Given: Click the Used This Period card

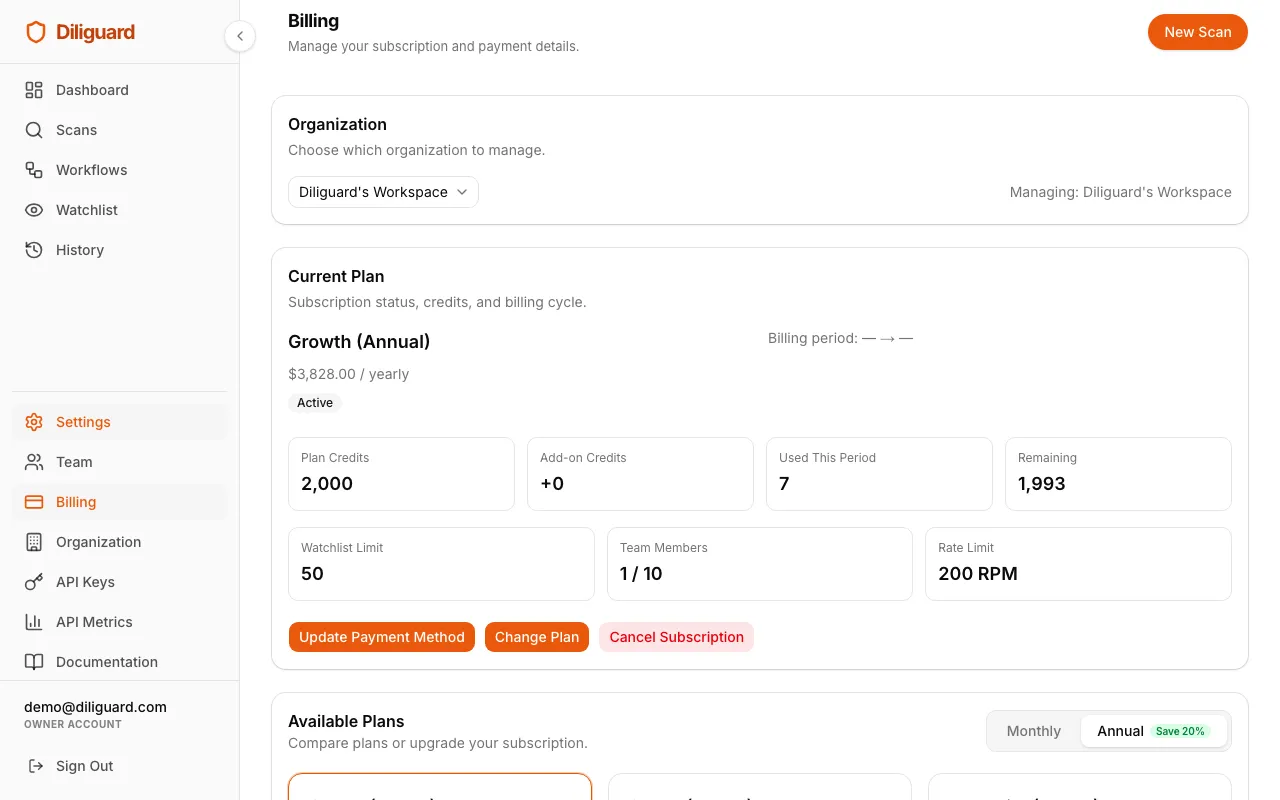Looking at the screenshot, I should point(879,474).
